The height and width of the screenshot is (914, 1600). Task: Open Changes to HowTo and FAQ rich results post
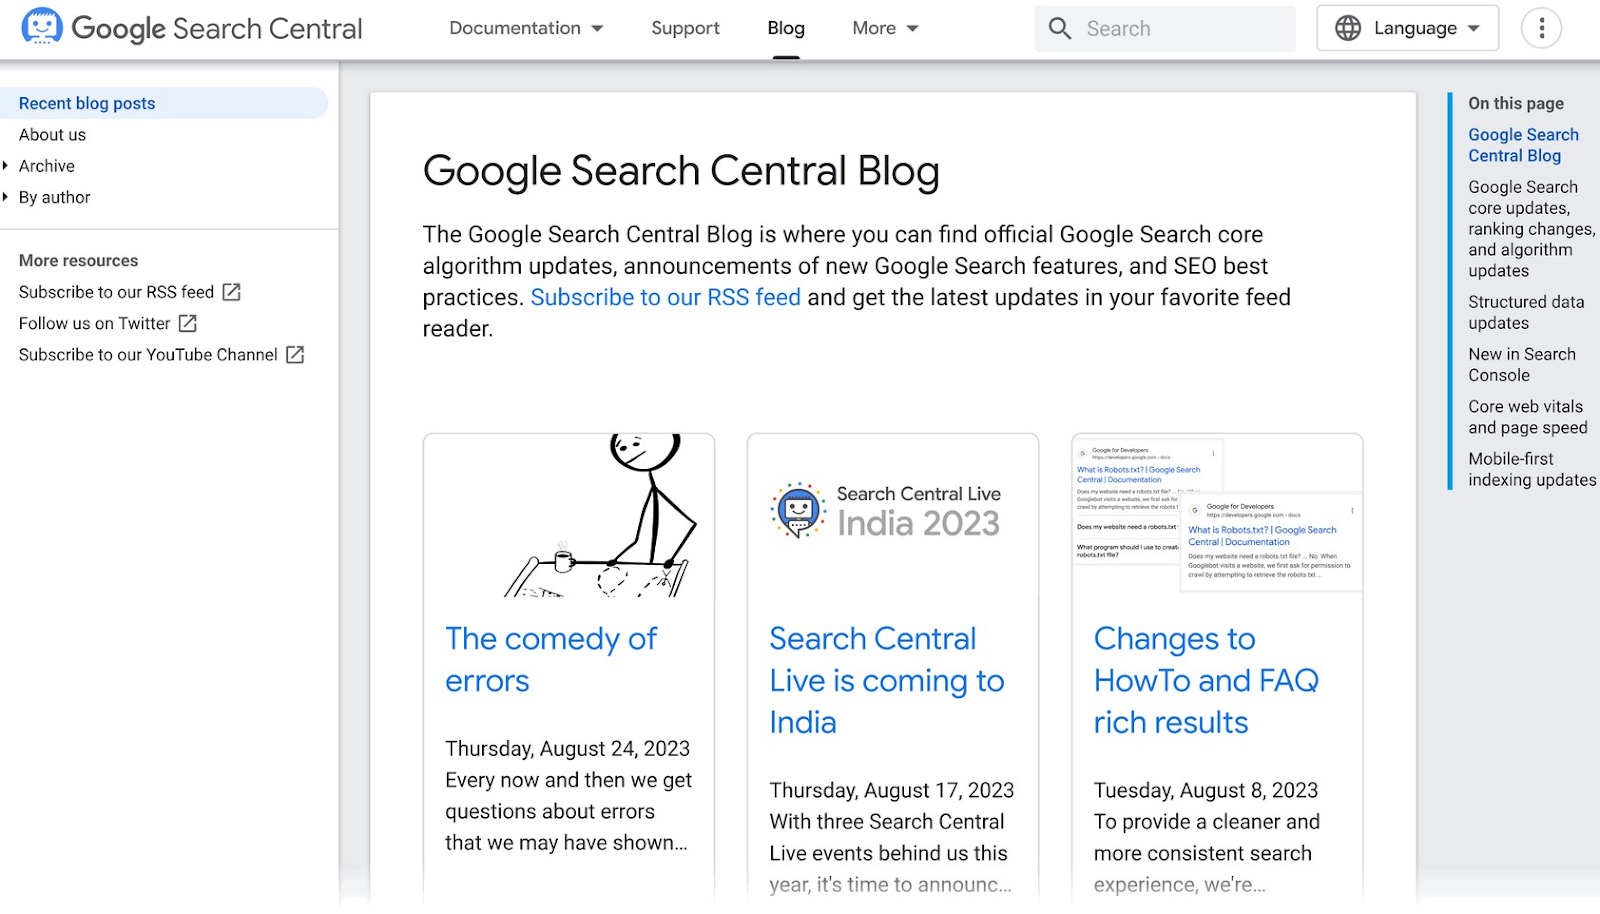point(1206,680)
